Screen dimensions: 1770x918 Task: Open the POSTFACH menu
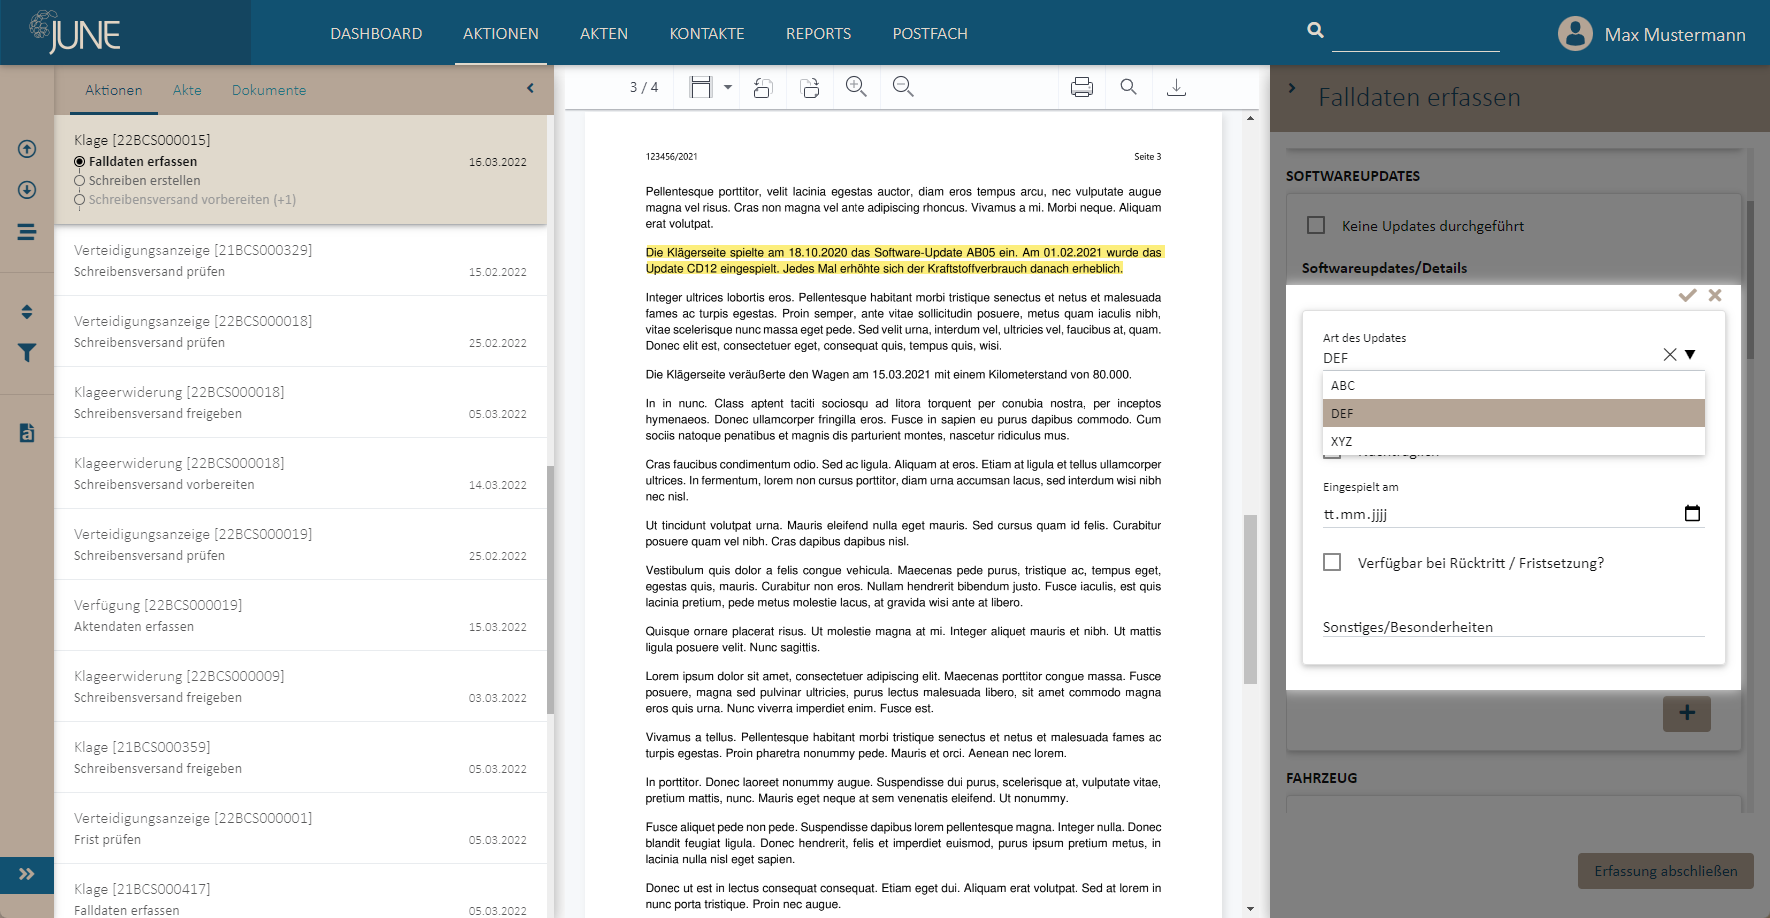tap(930, 33)
